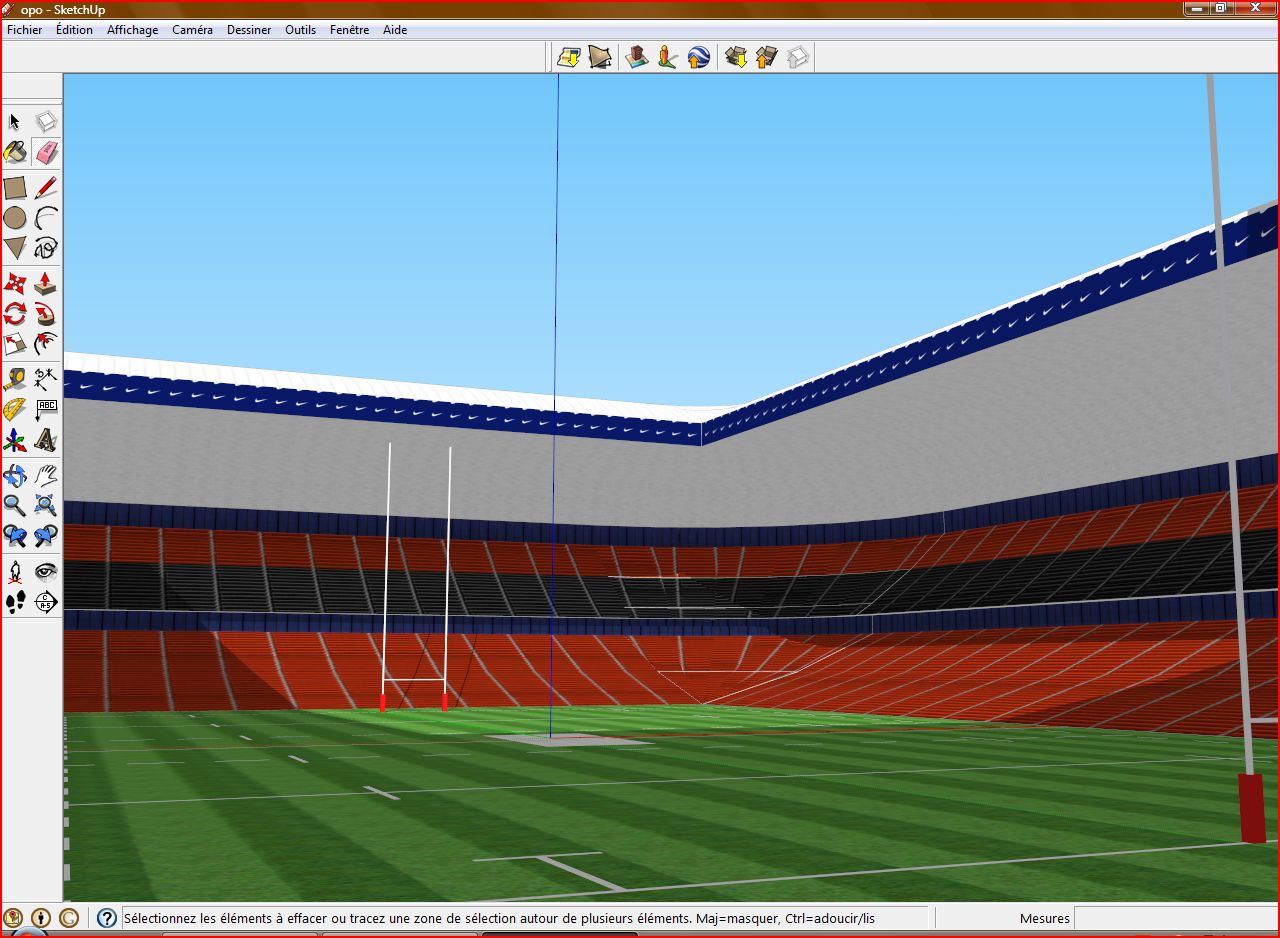This screenshot has height=938, width=1280.
Task: Open the Instructor help question-mark icon
Action: (x=107, y=918)
